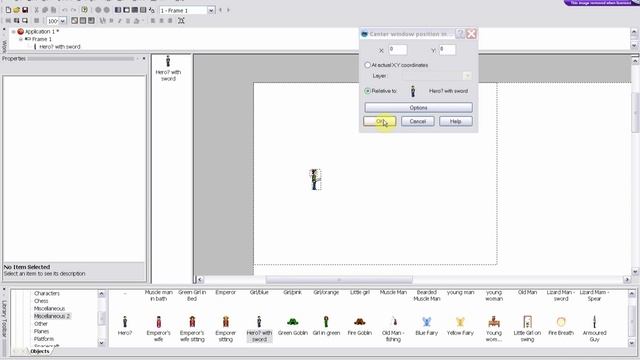This screenshot has width=640, height=360.
Task: Go to previous frame arrow
Action: 220,10
